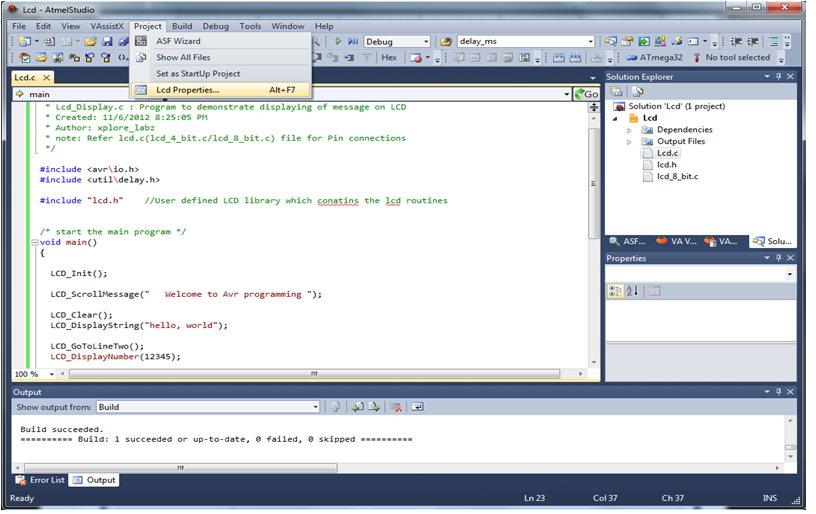Toggle Alphabetical sort in Properties
Viewport: 816px width, 514px height.
tap(632, 291)
